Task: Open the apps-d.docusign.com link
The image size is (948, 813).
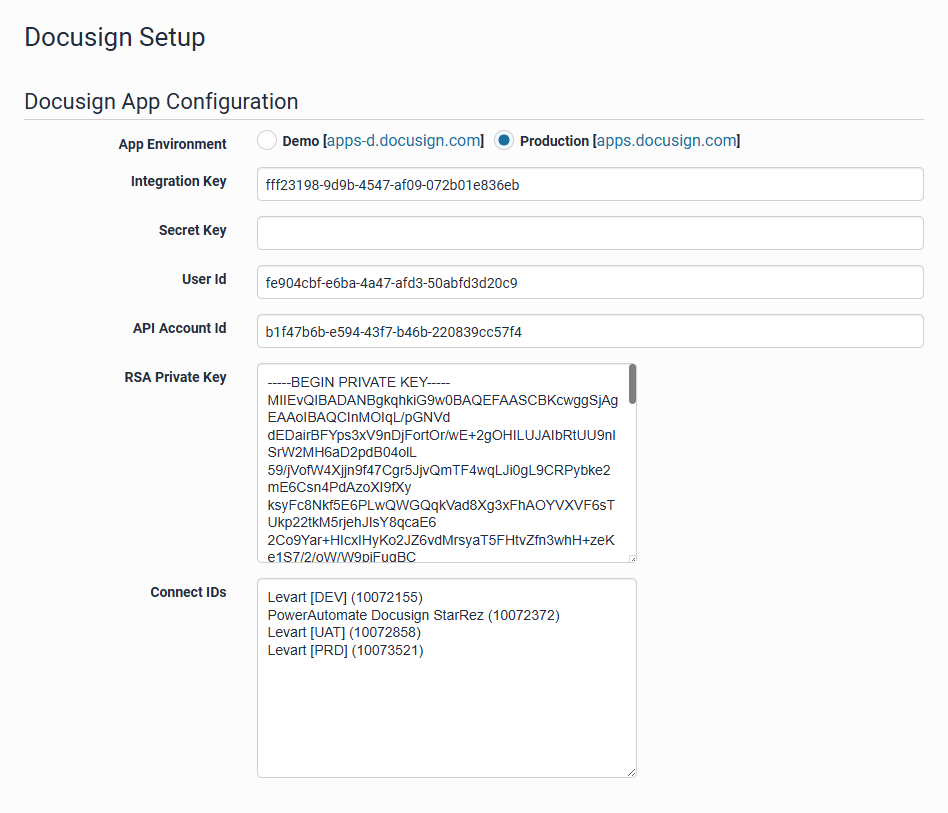Action: pos(404,141)
